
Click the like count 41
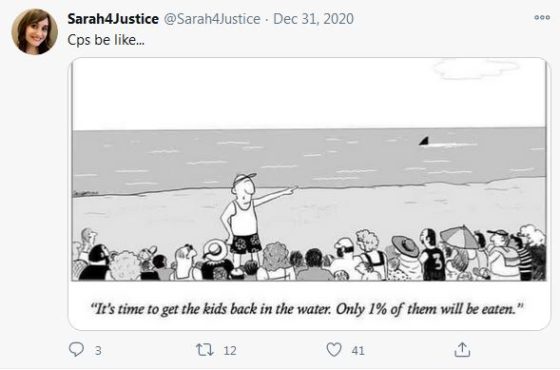coord(358,351)
